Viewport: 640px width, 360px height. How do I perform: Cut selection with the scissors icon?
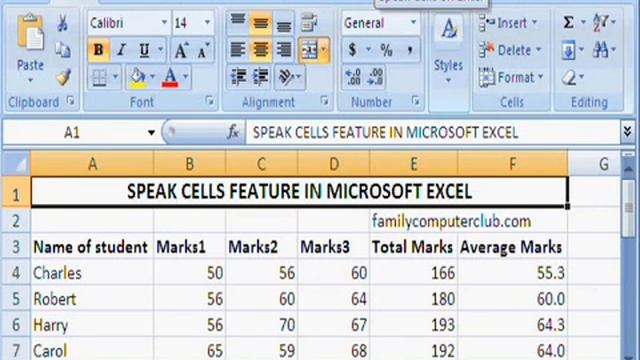tap(62, 23)
